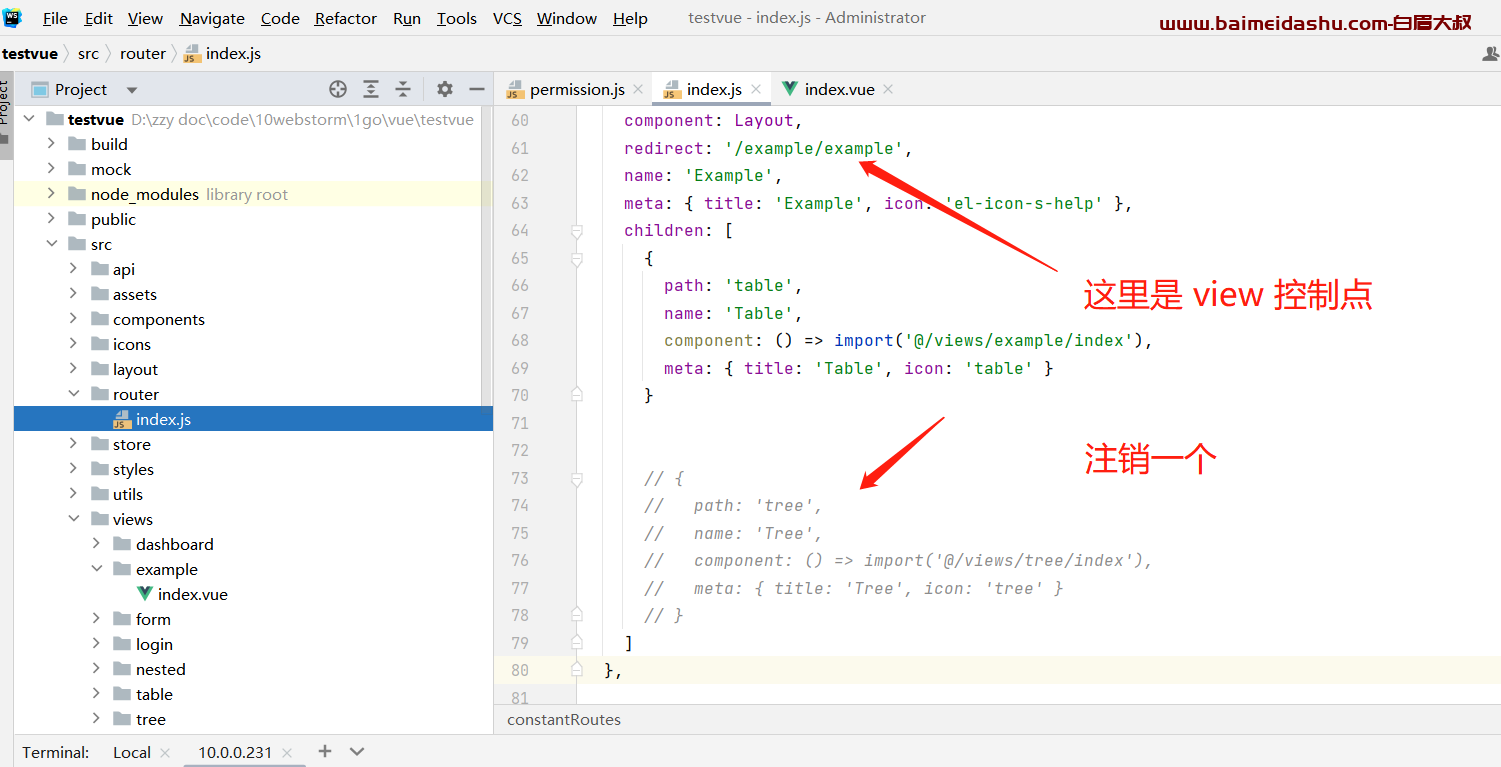Open the VCS menu
This screenshot has height=767, width=1501.
pyautogui.click(x=507, y=18)
